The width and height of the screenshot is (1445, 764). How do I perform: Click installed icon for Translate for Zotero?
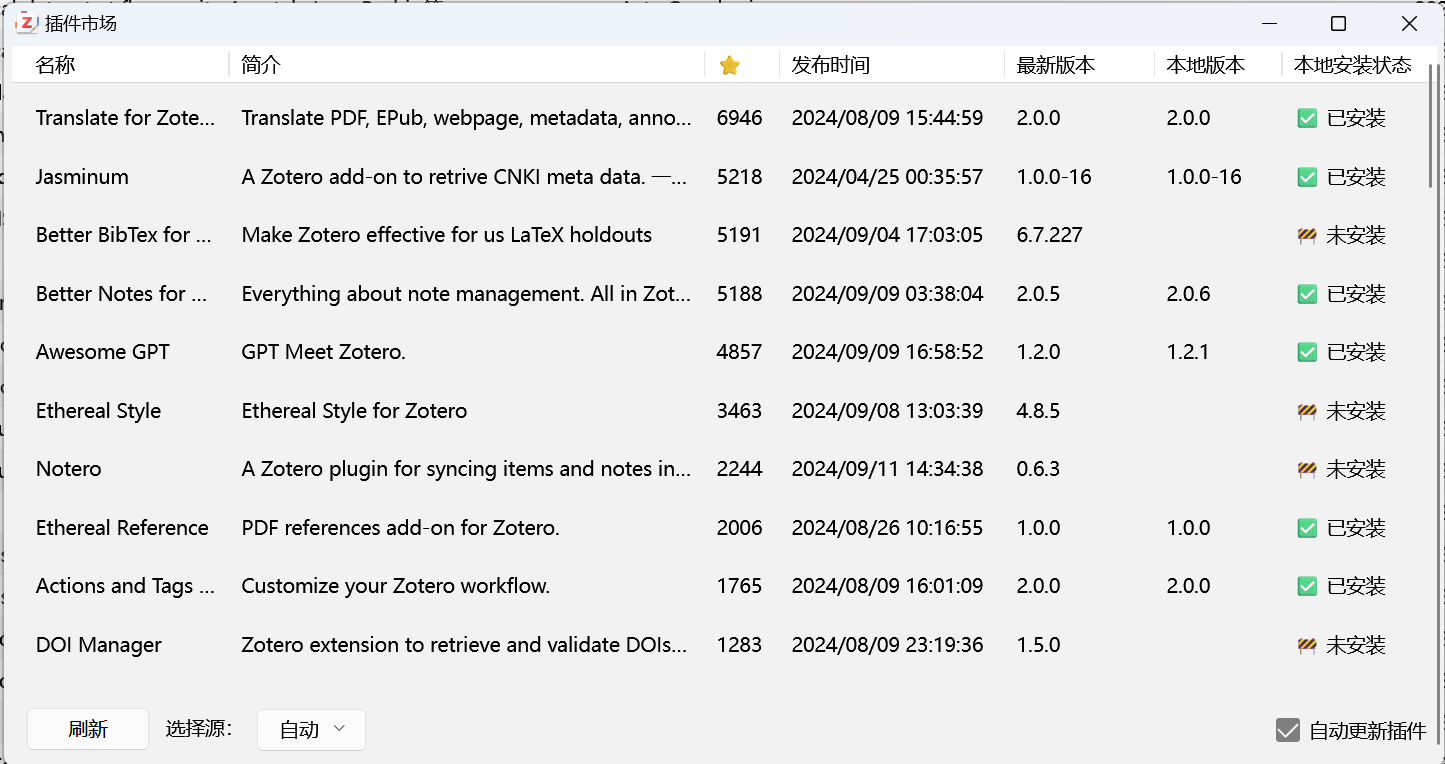click(1307, 118)
